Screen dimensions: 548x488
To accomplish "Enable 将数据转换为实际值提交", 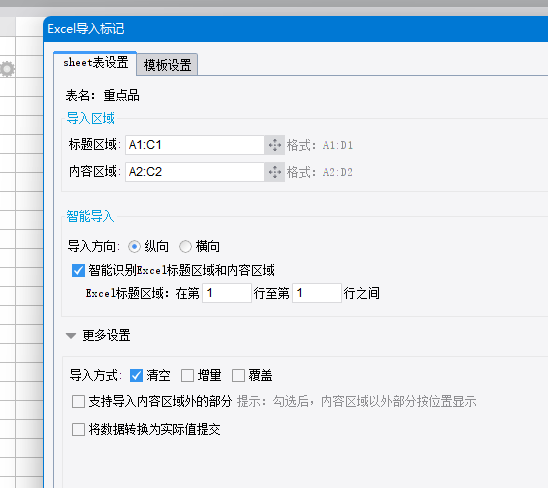I will [x=78, y=429].
